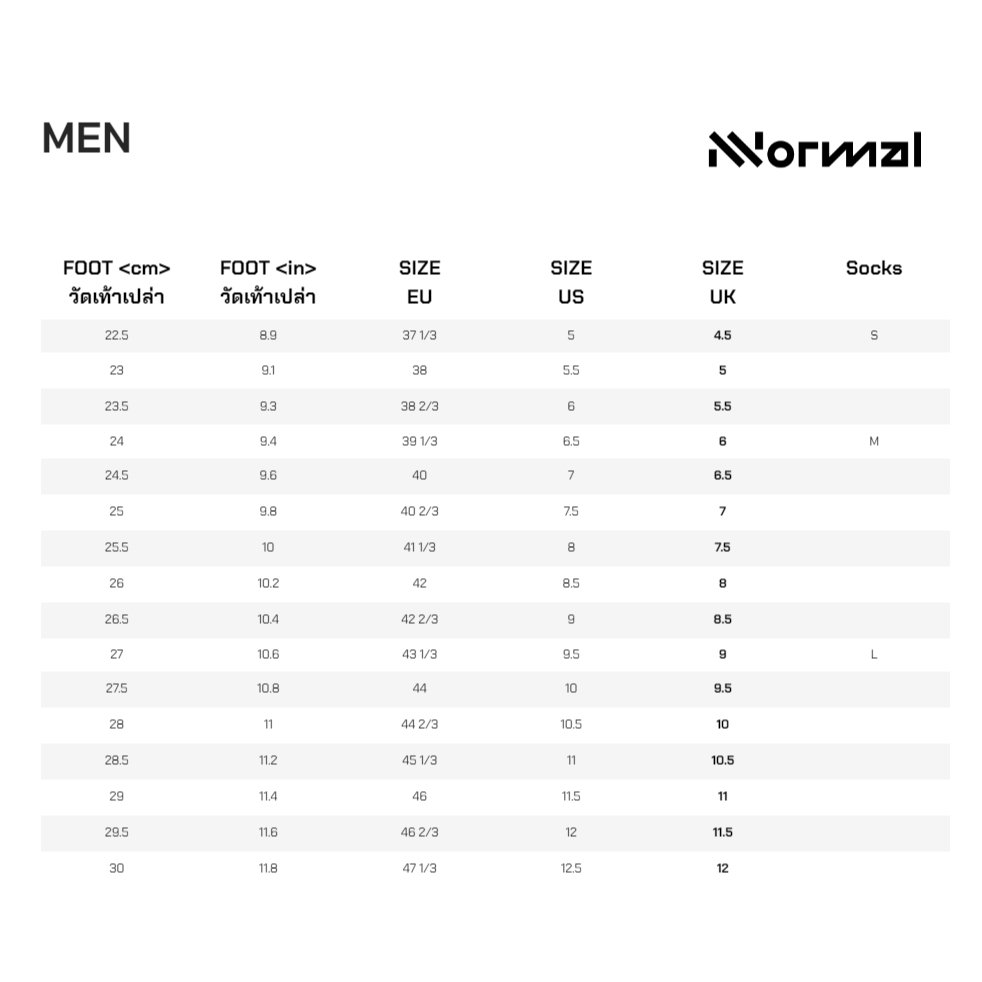982x982 pixels.
Task: Click the NNormal brand logo
Action: [x=815, y=150]
